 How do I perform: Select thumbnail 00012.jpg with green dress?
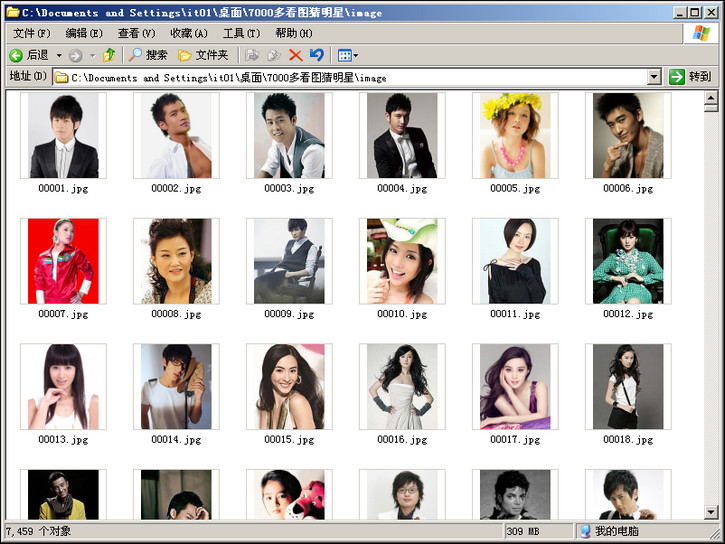[x=628, y=261]
